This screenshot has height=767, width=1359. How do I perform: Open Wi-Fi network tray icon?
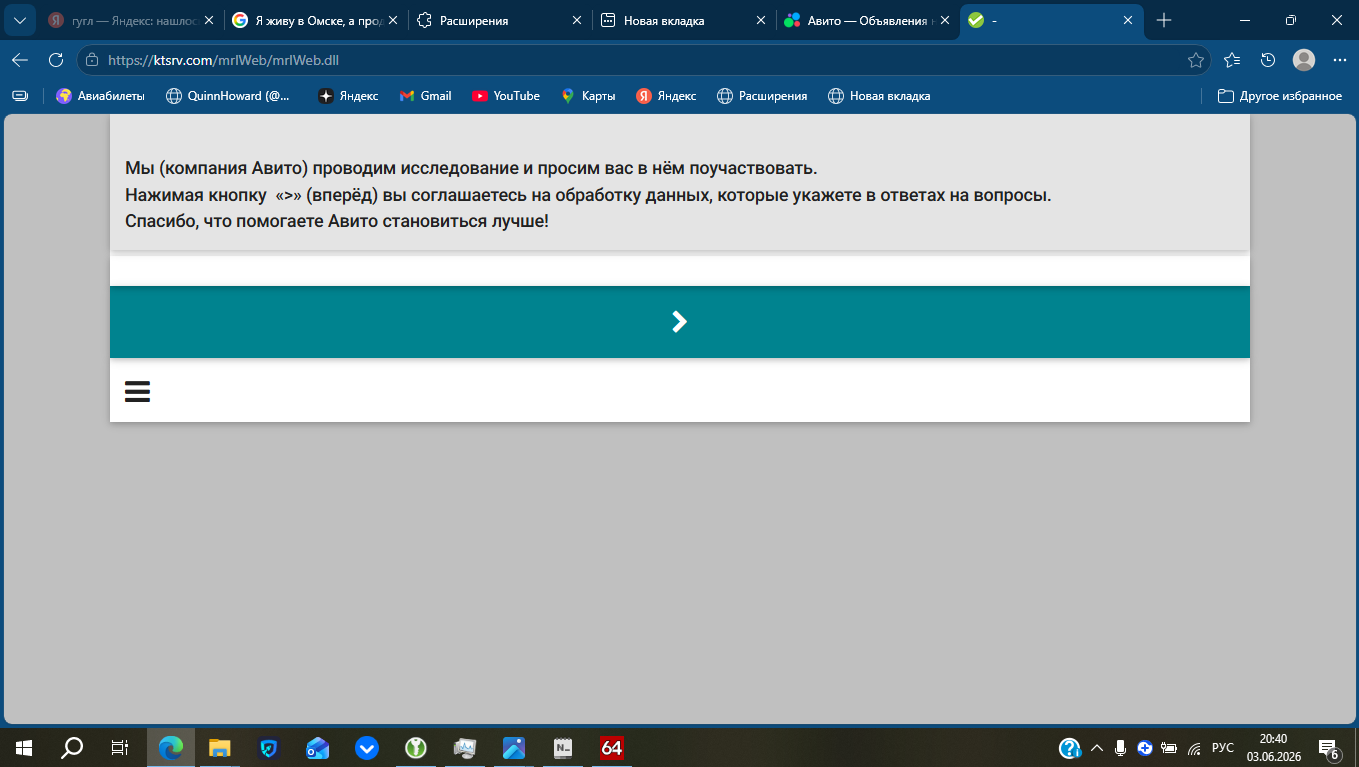[1194, 748]
